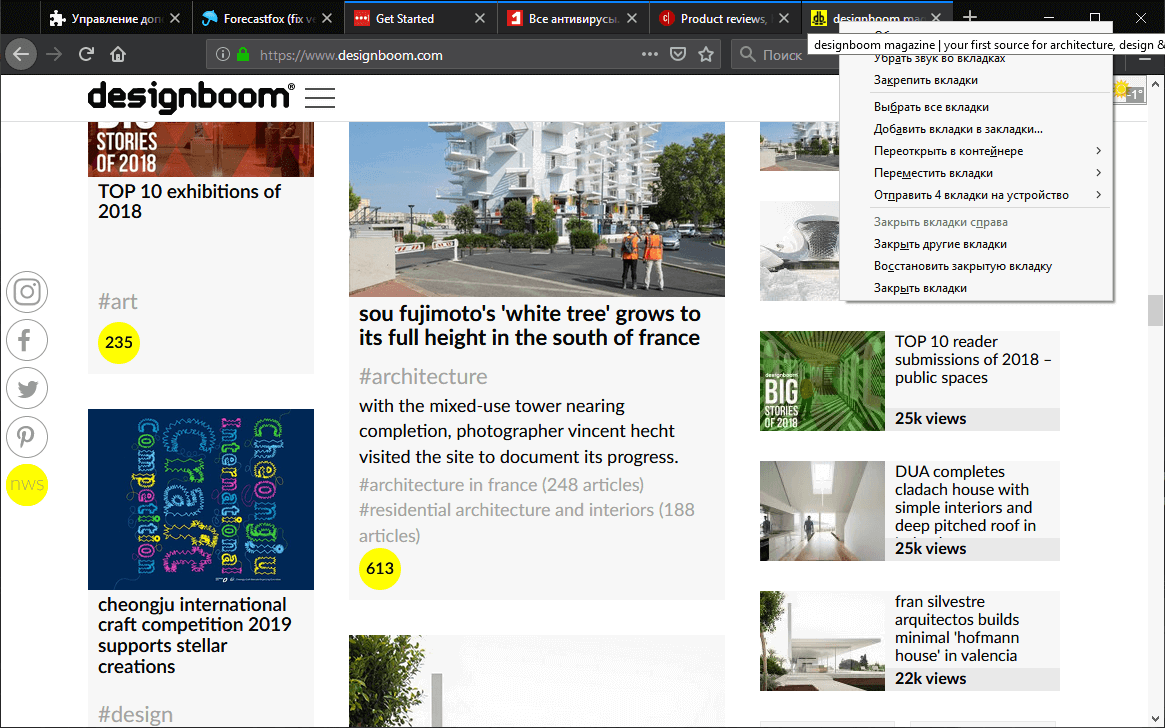Screen dimensions: 1165x728
Task: Click the #design tag
Action: pyautogui.click(x=135, y=715)
